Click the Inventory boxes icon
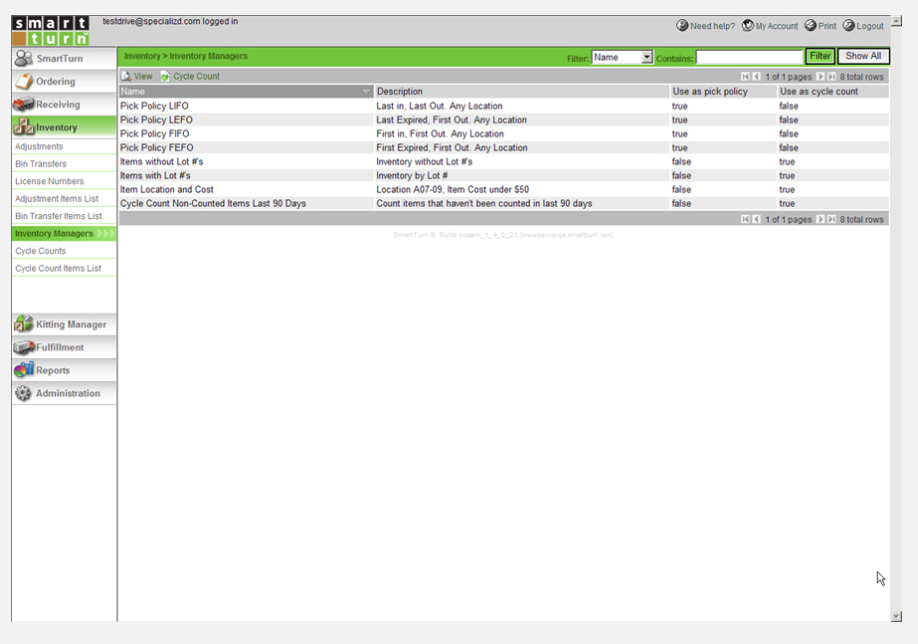This screenshot has height=644, width=918. point(24,127)
